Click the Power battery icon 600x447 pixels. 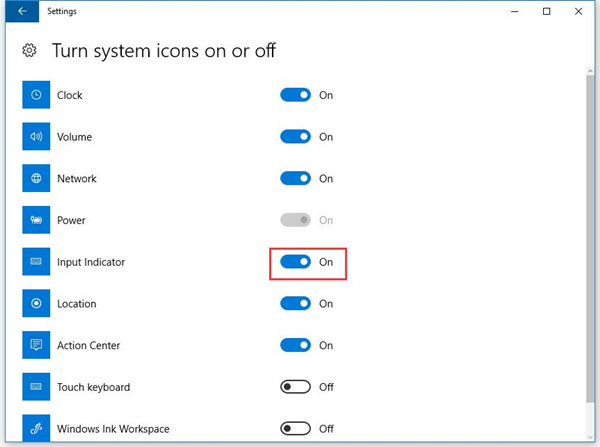36,220
